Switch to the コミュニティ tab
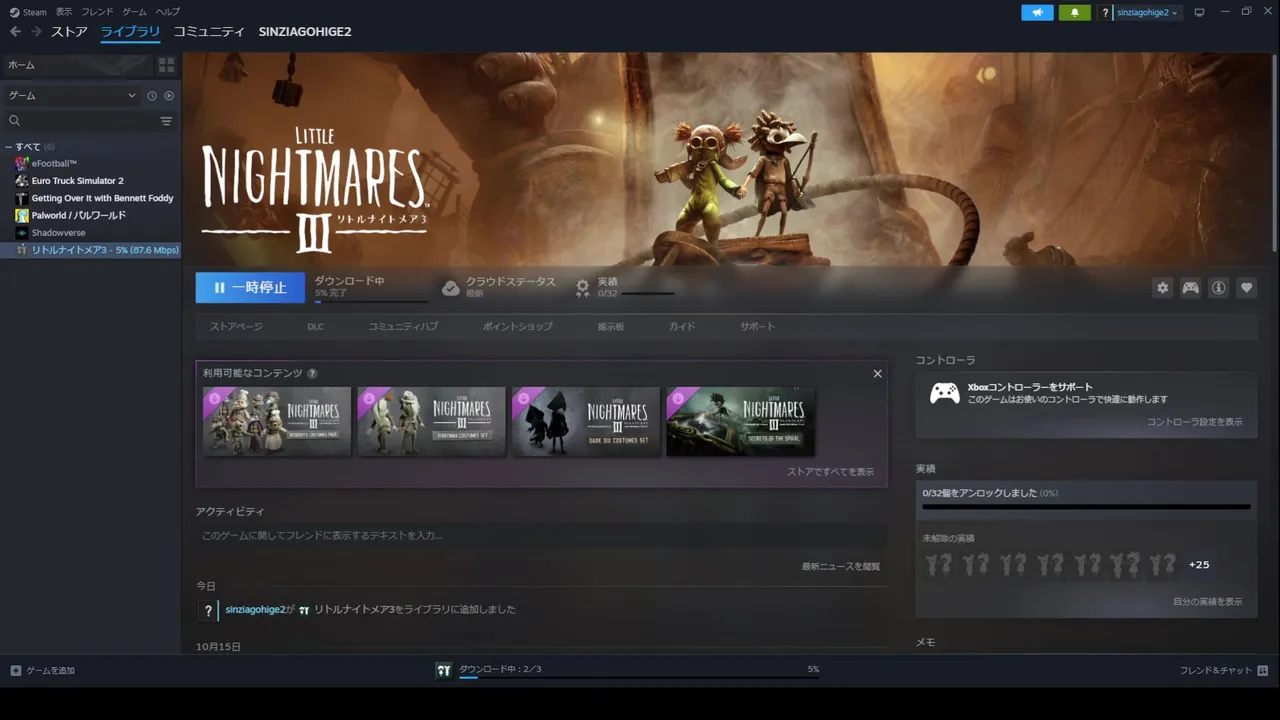Image resolution: width=1280 pixels, height=720 pixels. 209,32
